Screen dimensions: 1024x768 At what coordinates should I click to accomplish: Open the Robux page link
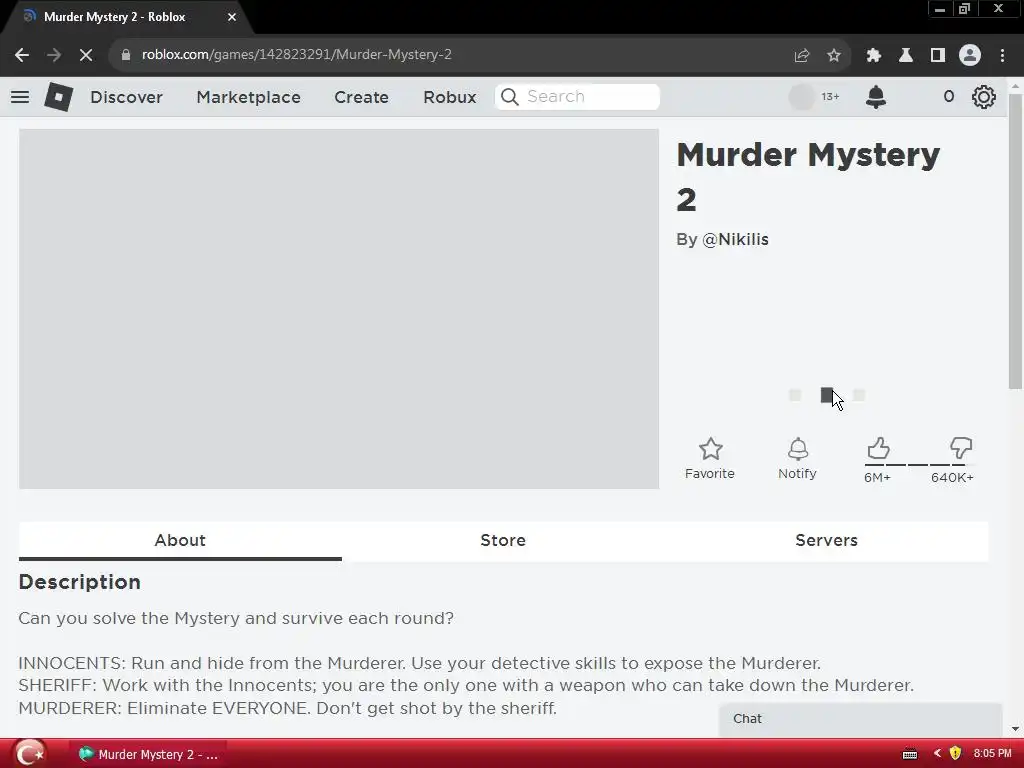tap(449, 97)
